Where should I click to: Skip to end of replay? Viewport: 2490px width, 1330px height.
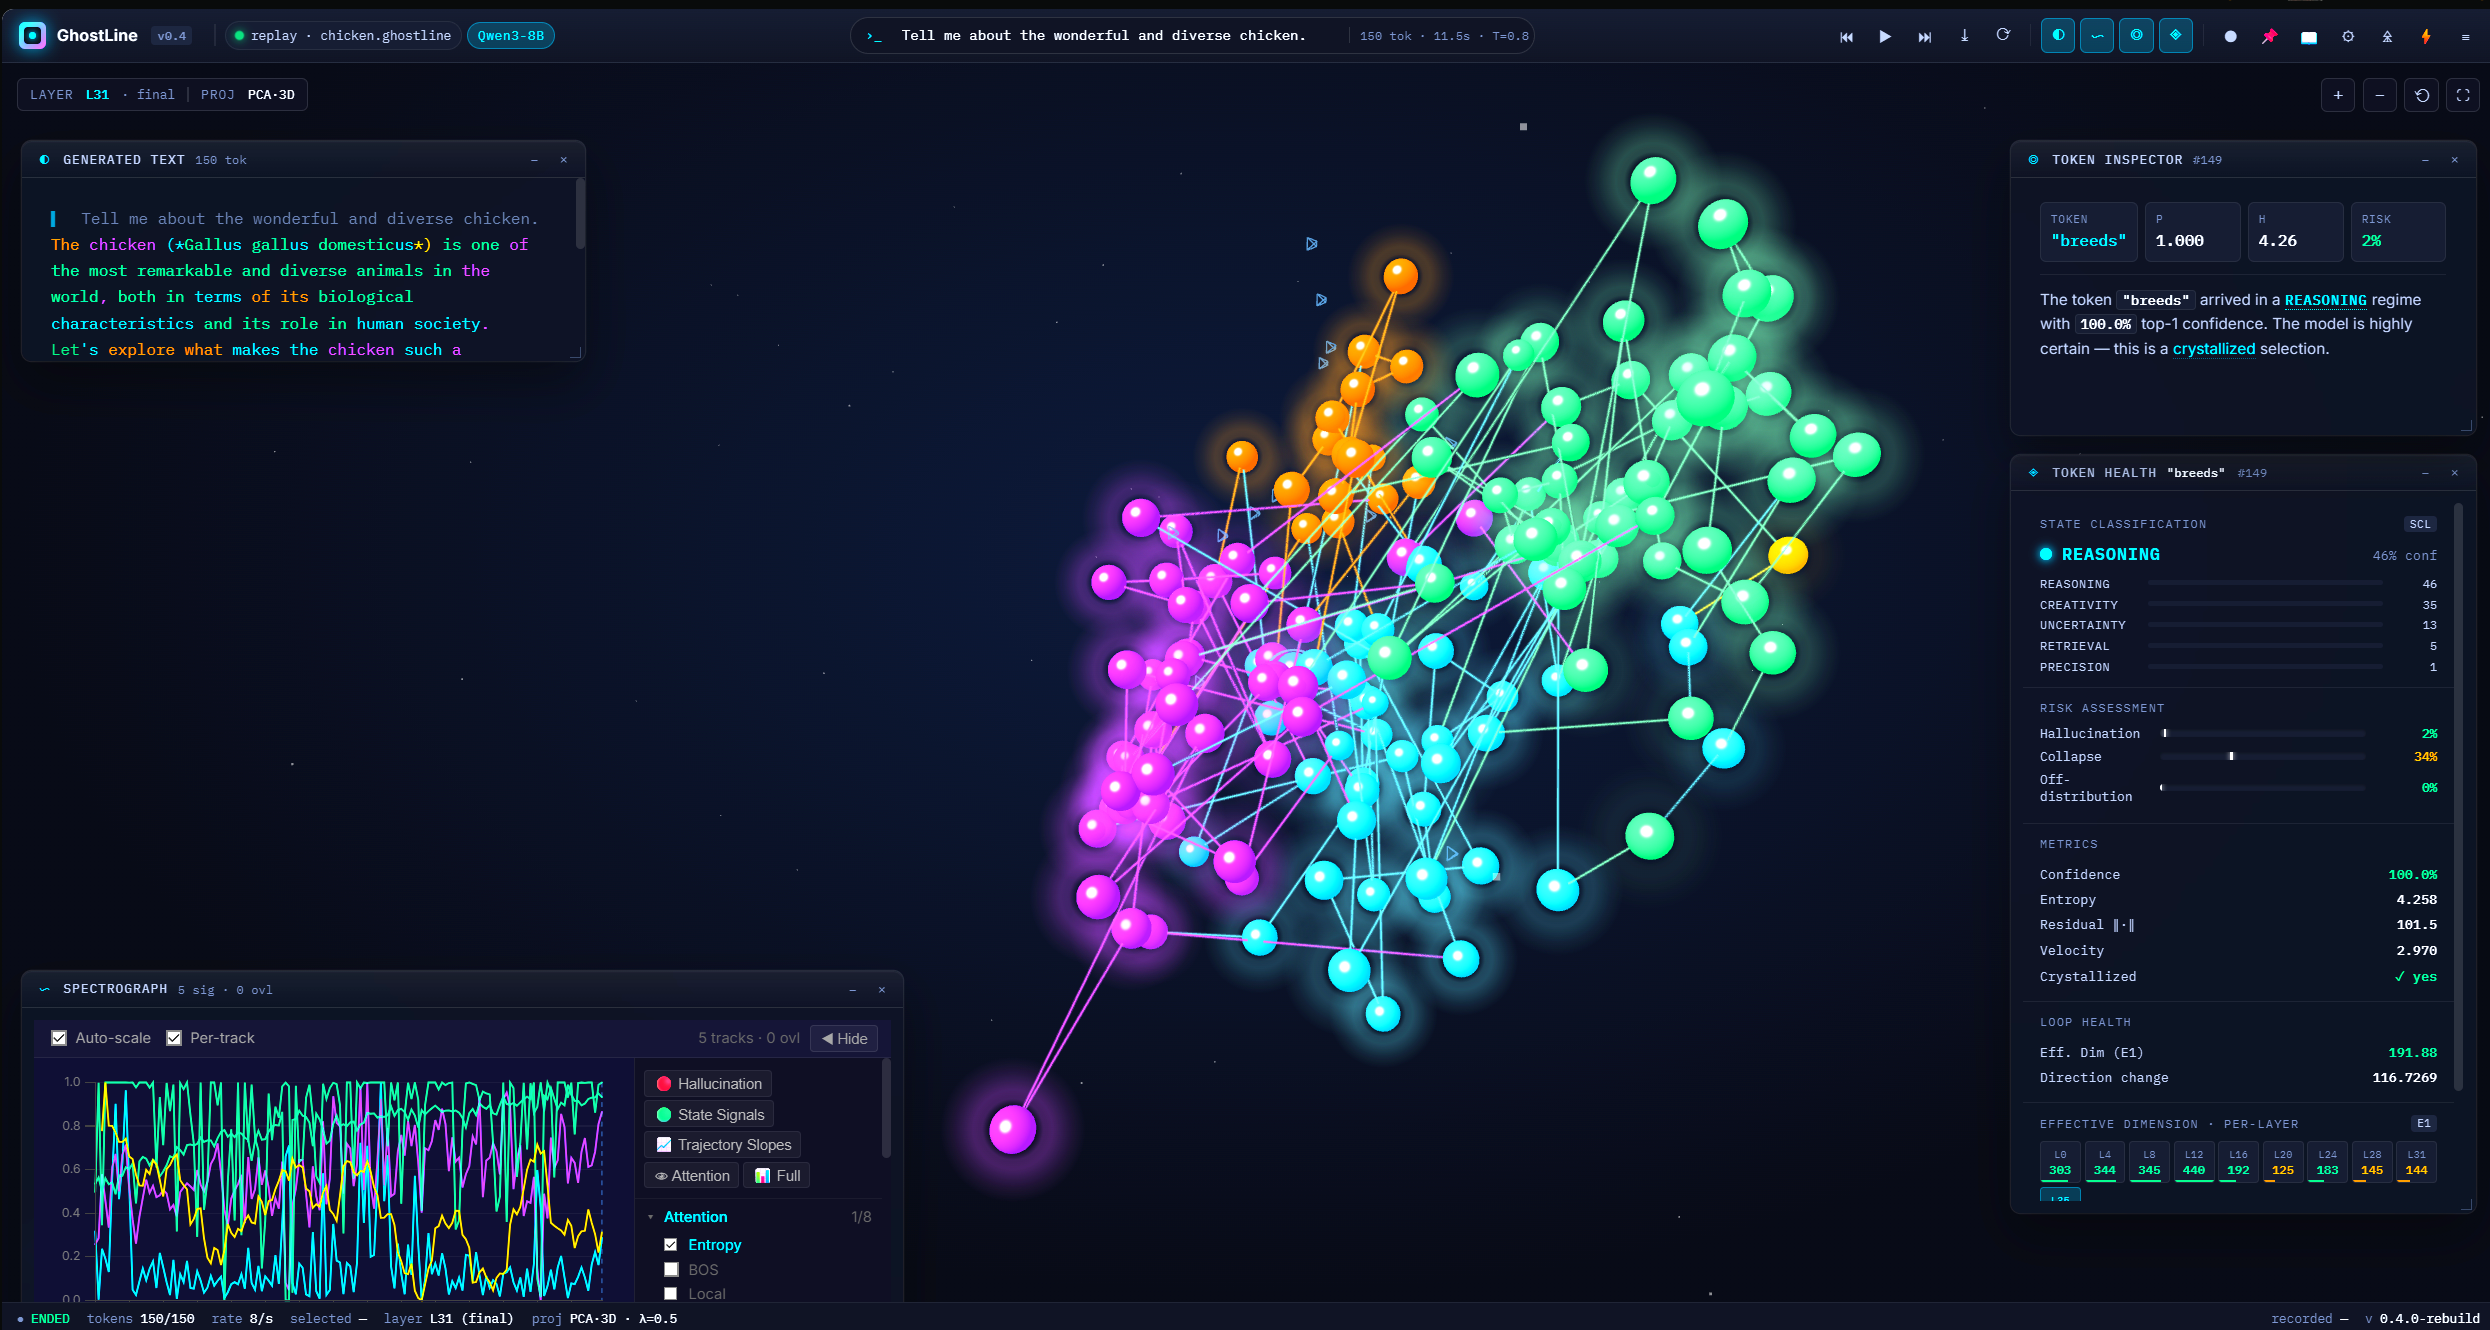tap(1924, 36)
